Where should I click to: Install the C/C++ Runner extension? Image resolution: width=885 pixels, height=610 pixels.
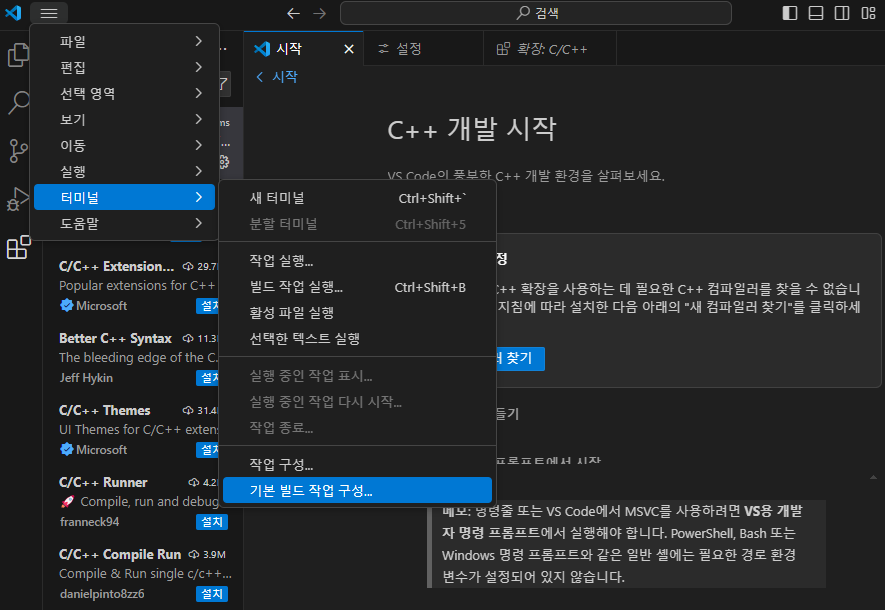point(211,521)
